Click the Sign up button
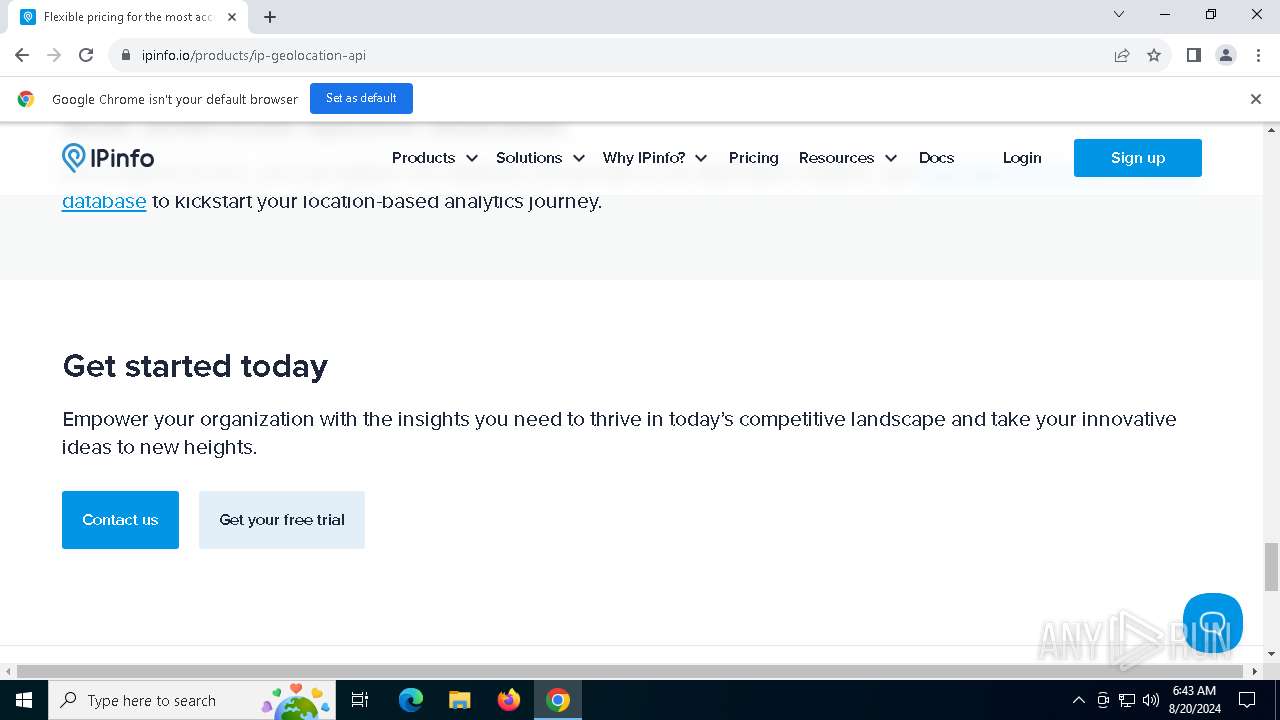The height and width of the screenshot is (720, 1280). (1138, 158)
